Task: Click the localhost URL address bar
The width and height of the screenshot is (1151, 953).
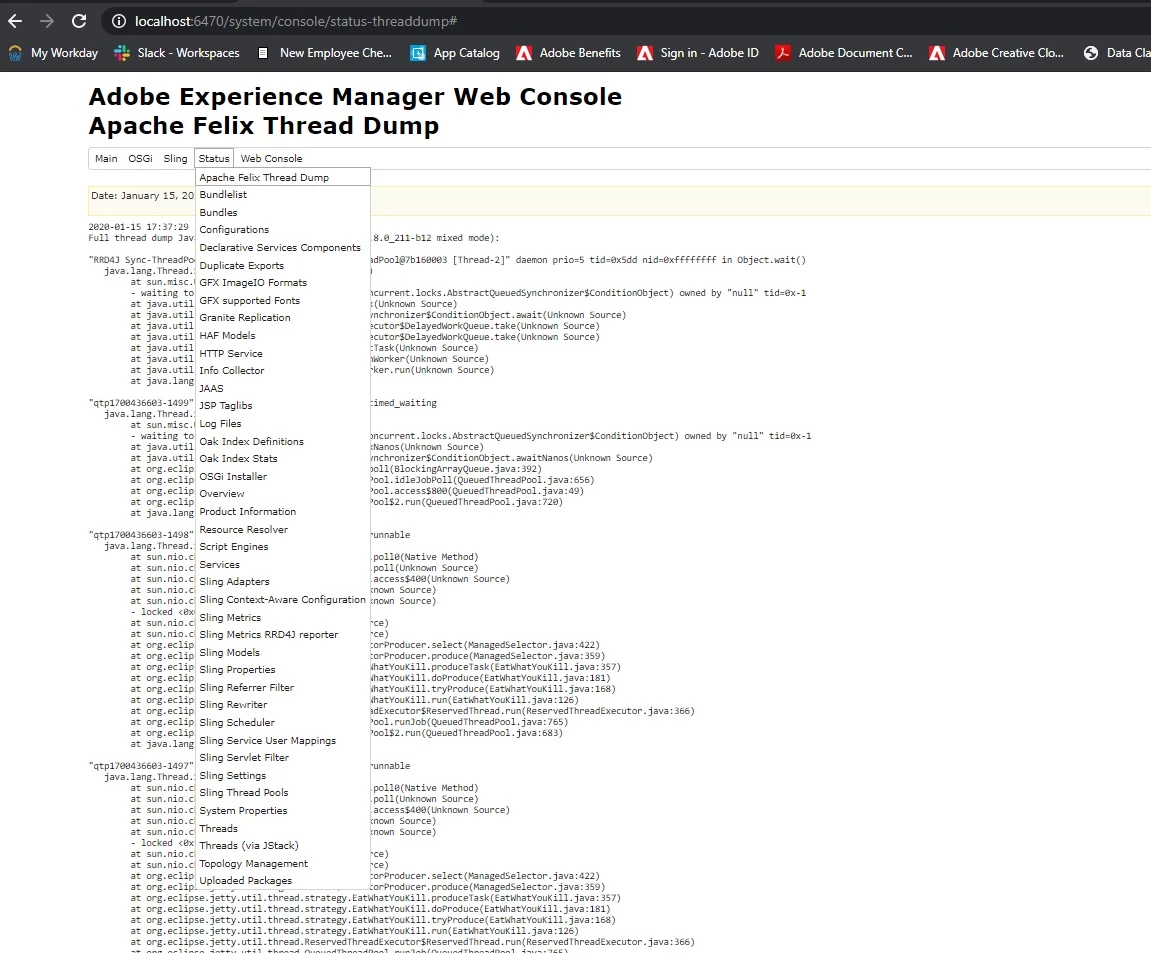Action: [295, 21]
